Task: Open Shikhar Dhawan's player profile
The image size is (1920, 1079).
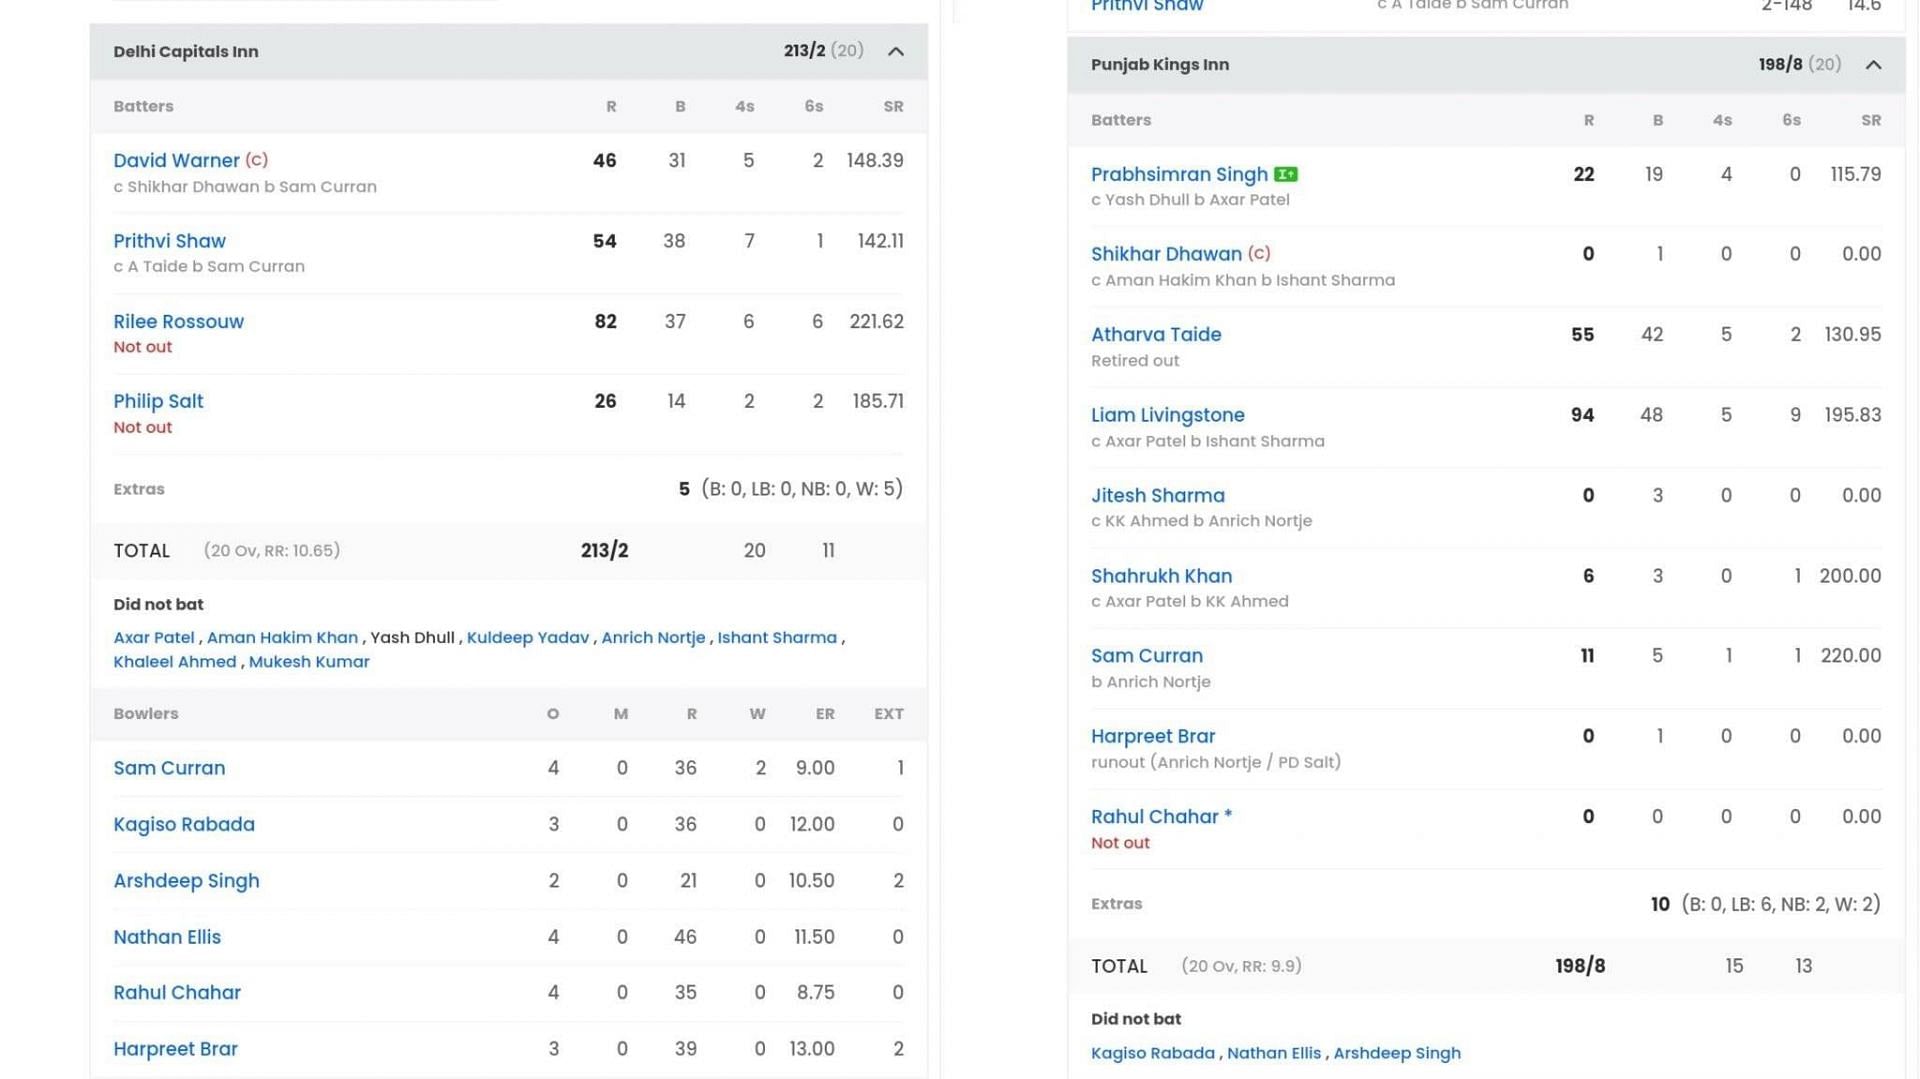Action: pos(1166,255)
